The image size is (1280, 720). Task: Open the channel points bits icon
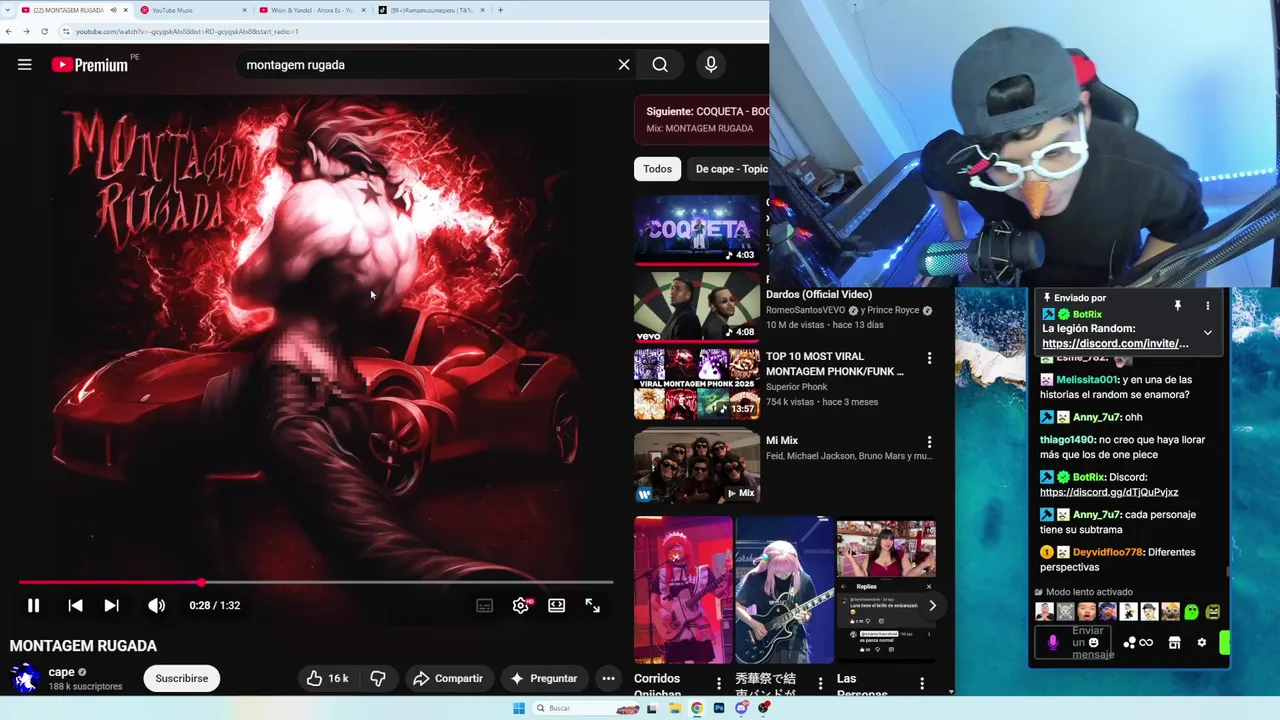click(1130, 643)
